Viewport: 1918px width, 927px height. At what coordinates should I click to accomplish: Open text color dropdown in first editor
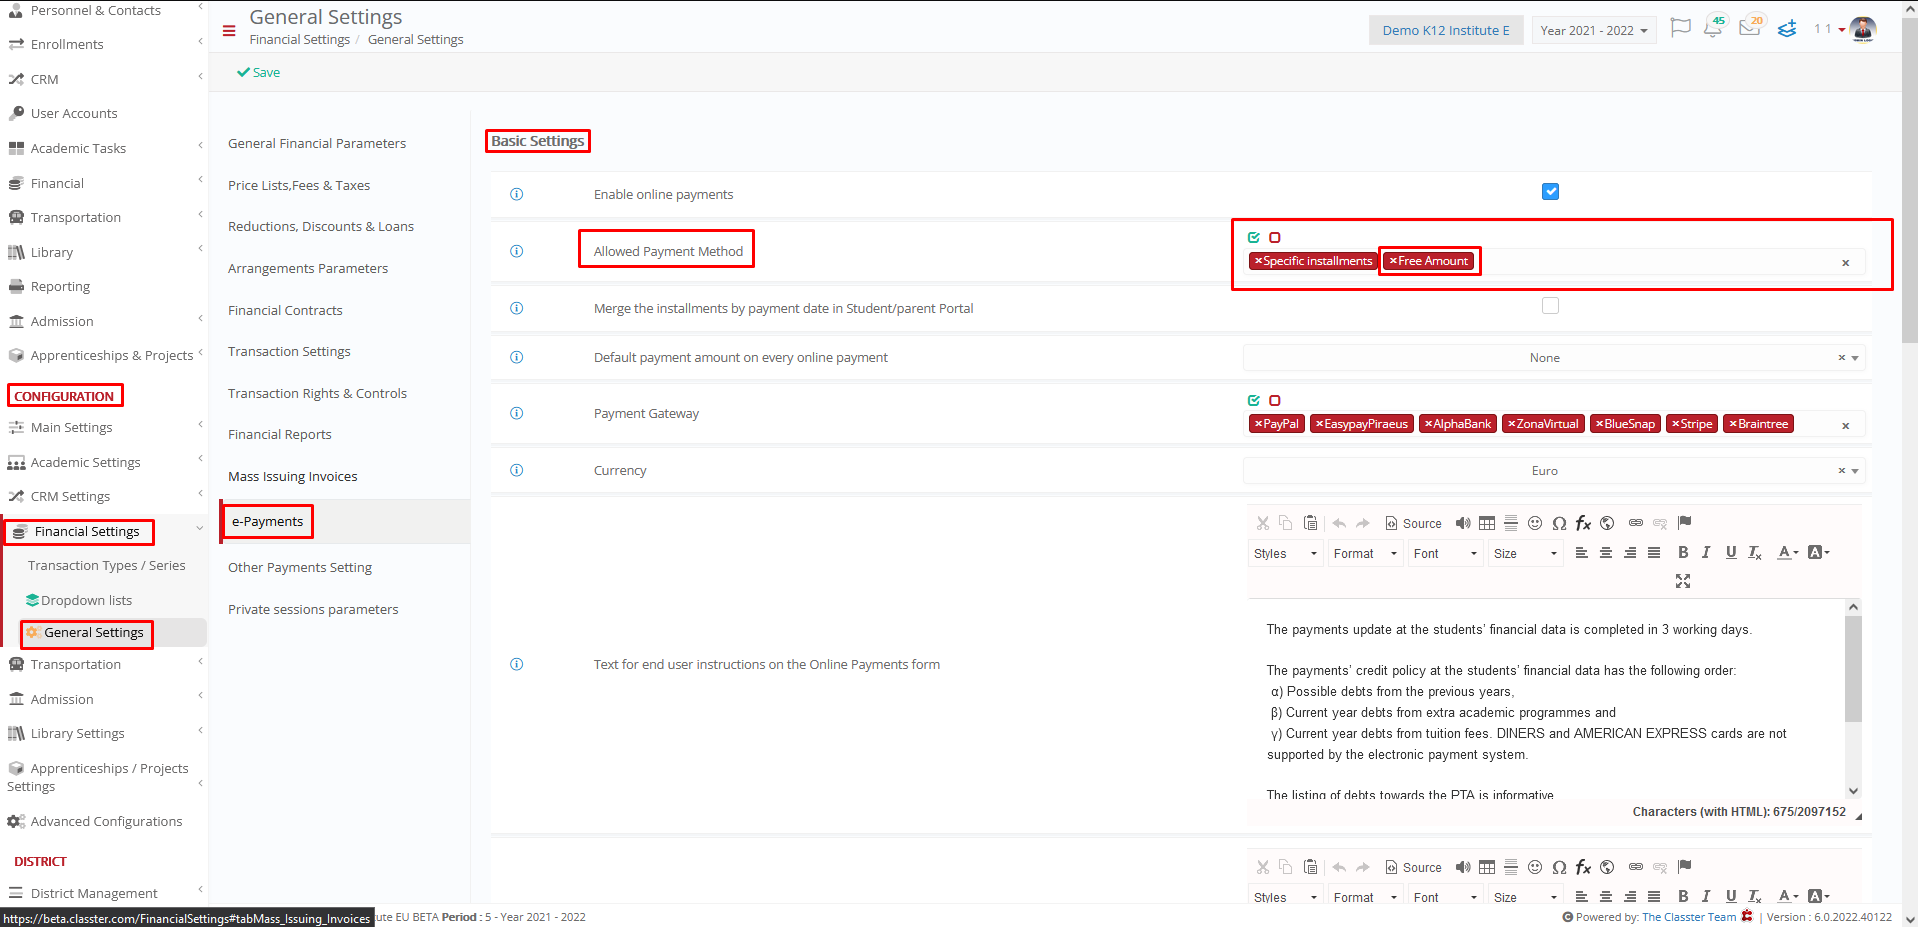(1788, 552)
